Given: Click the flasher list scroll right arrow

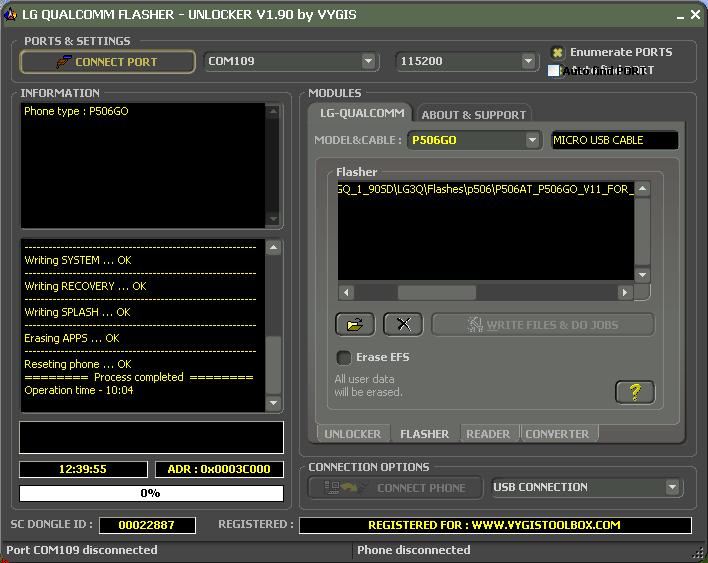Looking at the screenshot, I should [x=625, y=293].
